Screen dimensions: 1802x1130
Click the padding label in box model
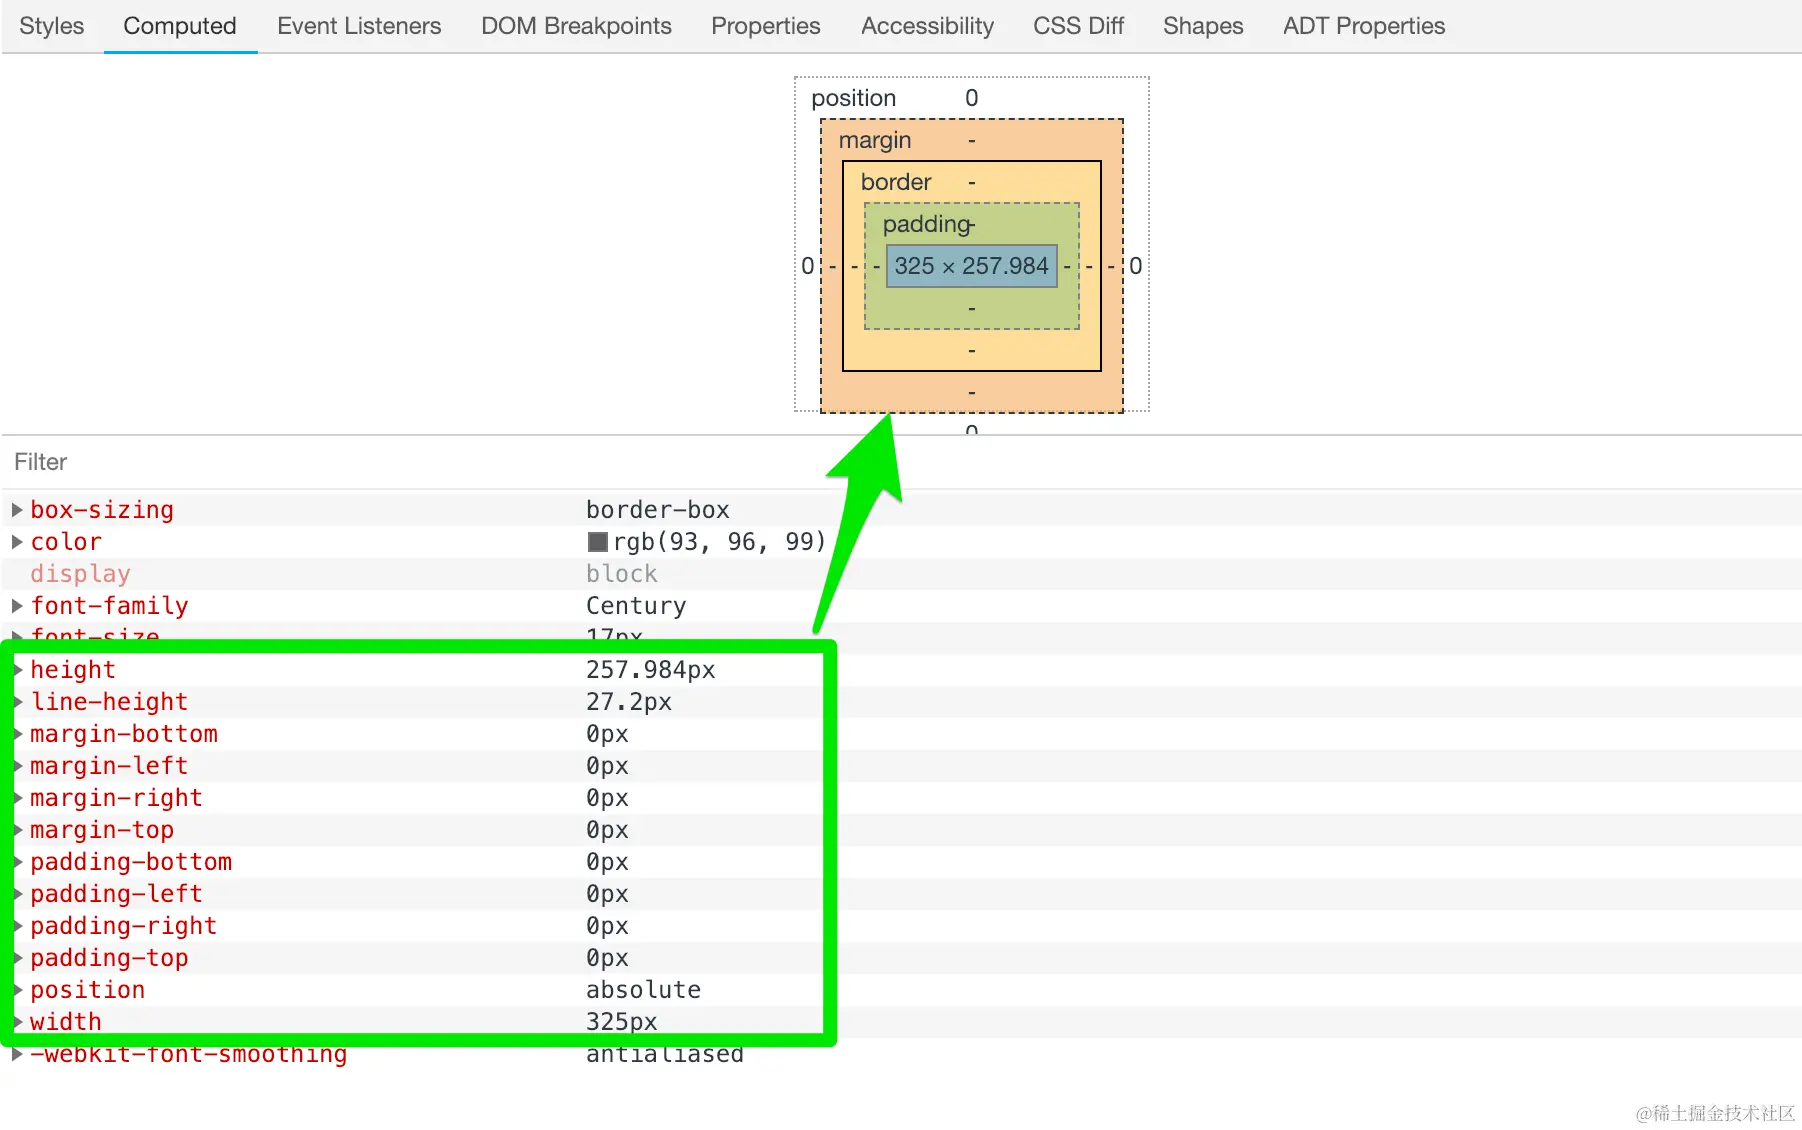click(x=926, y=224)
